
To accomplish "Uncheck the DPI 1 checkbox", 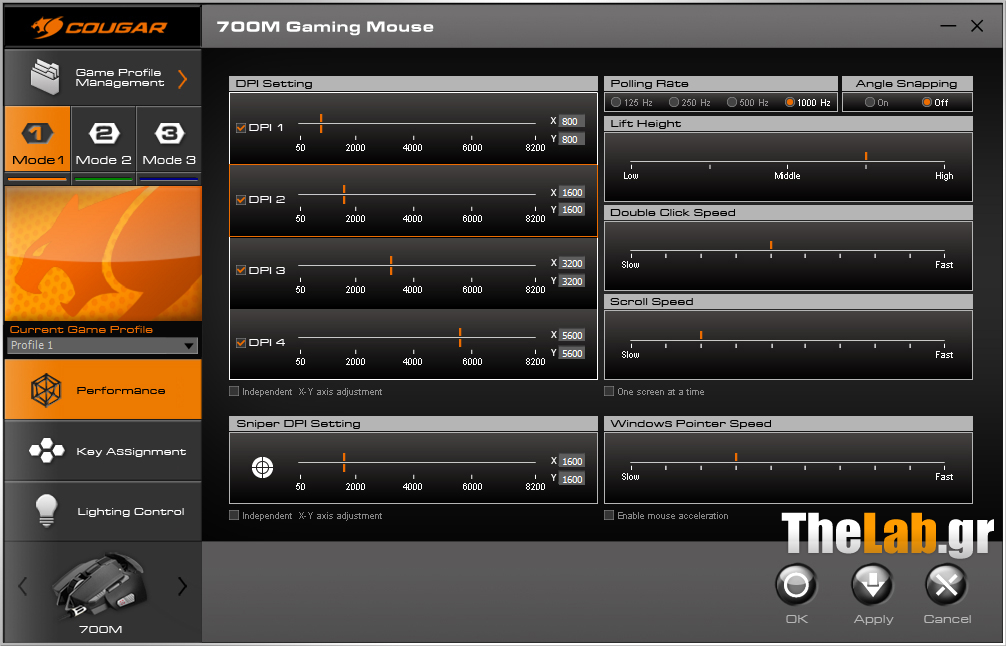I will [x=241, y=128].
